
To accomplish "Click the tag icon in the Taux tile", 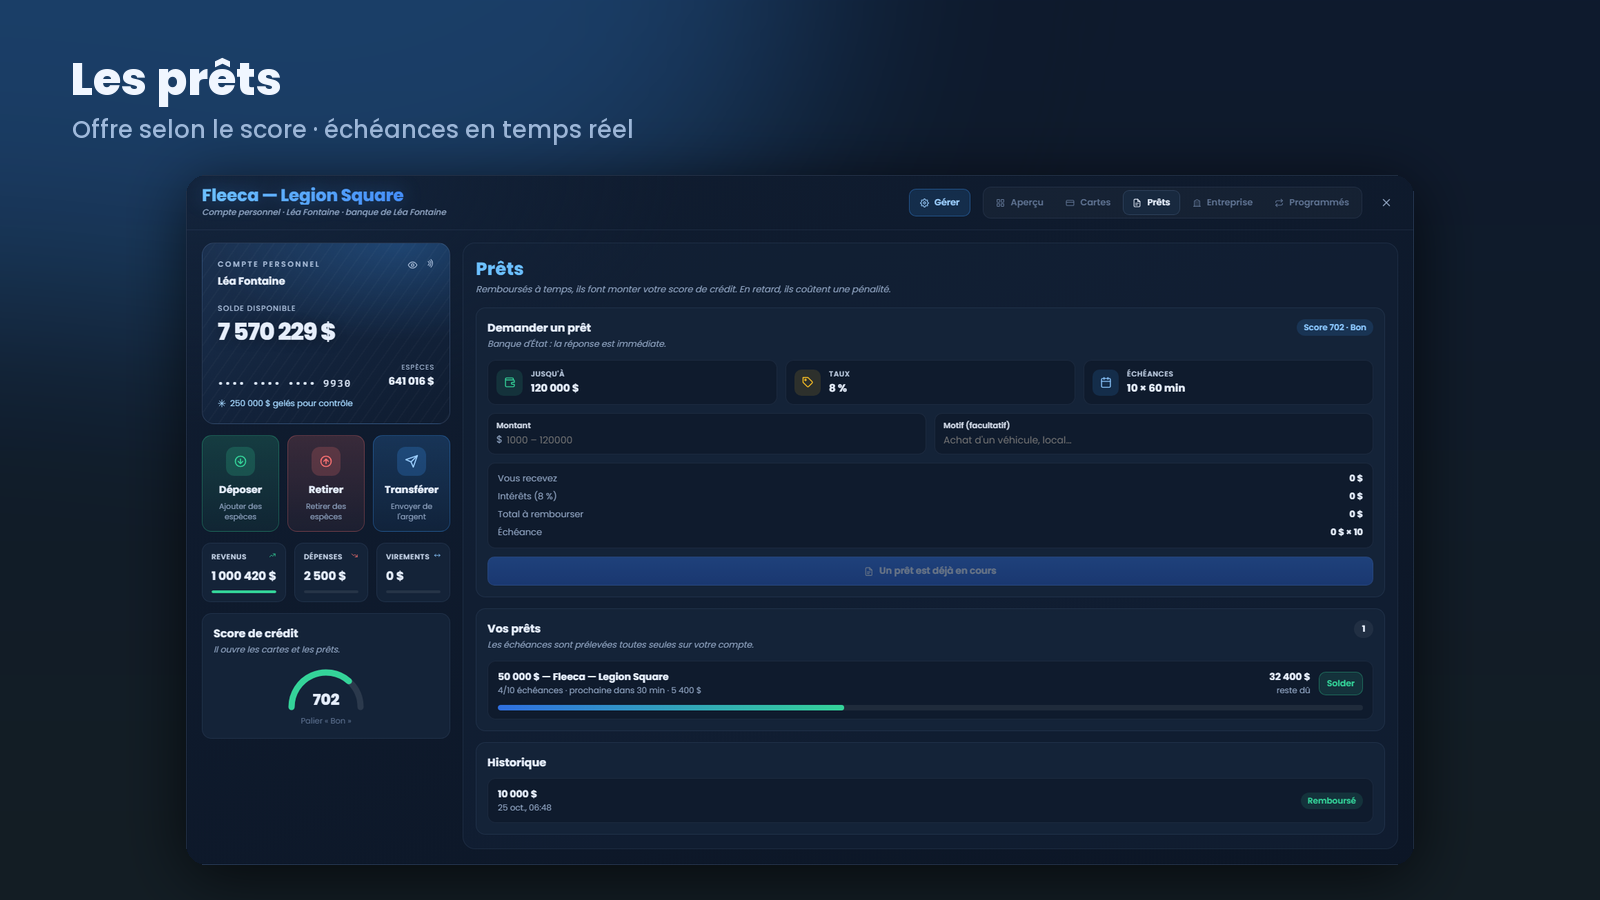I will (x=807, y=382).
